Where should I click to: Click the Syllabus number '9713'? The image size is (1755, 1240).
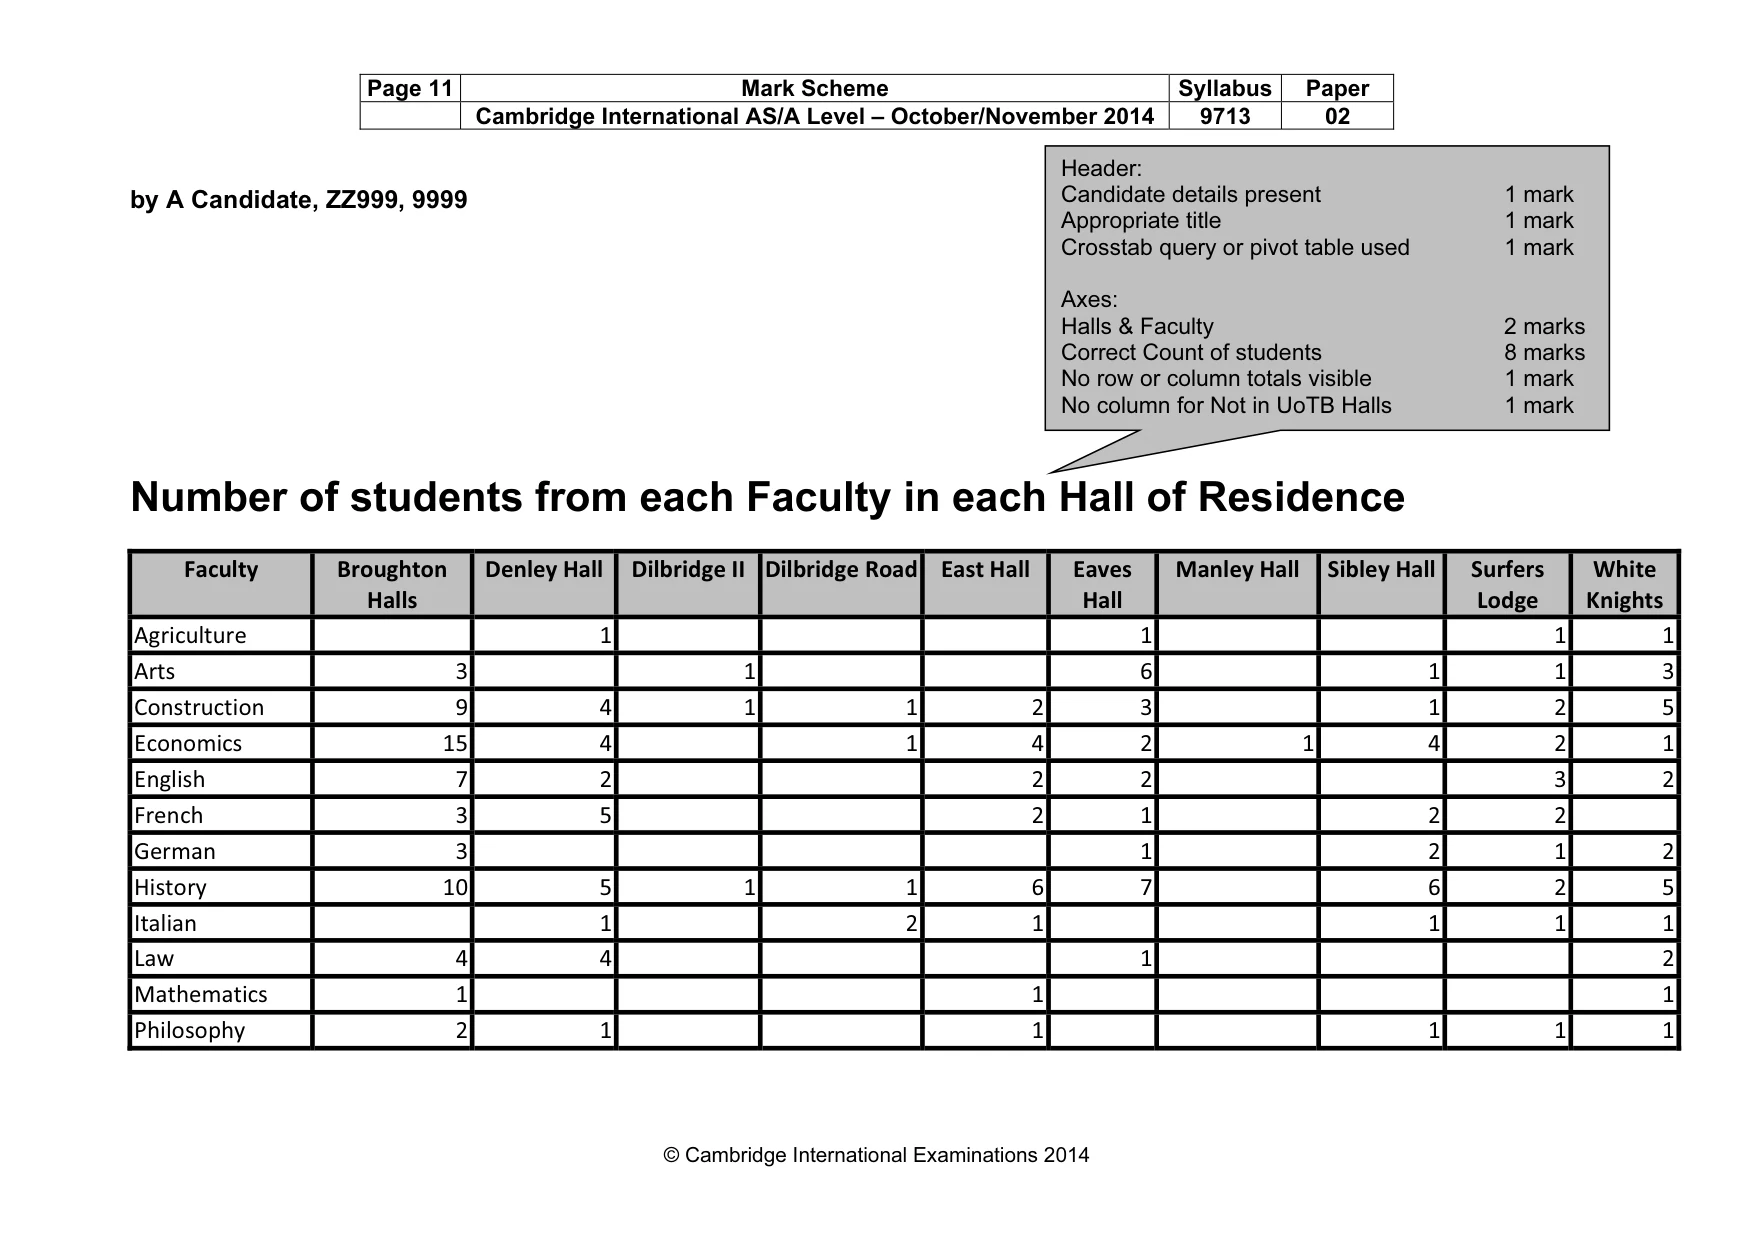click(x=1225, y=116)
